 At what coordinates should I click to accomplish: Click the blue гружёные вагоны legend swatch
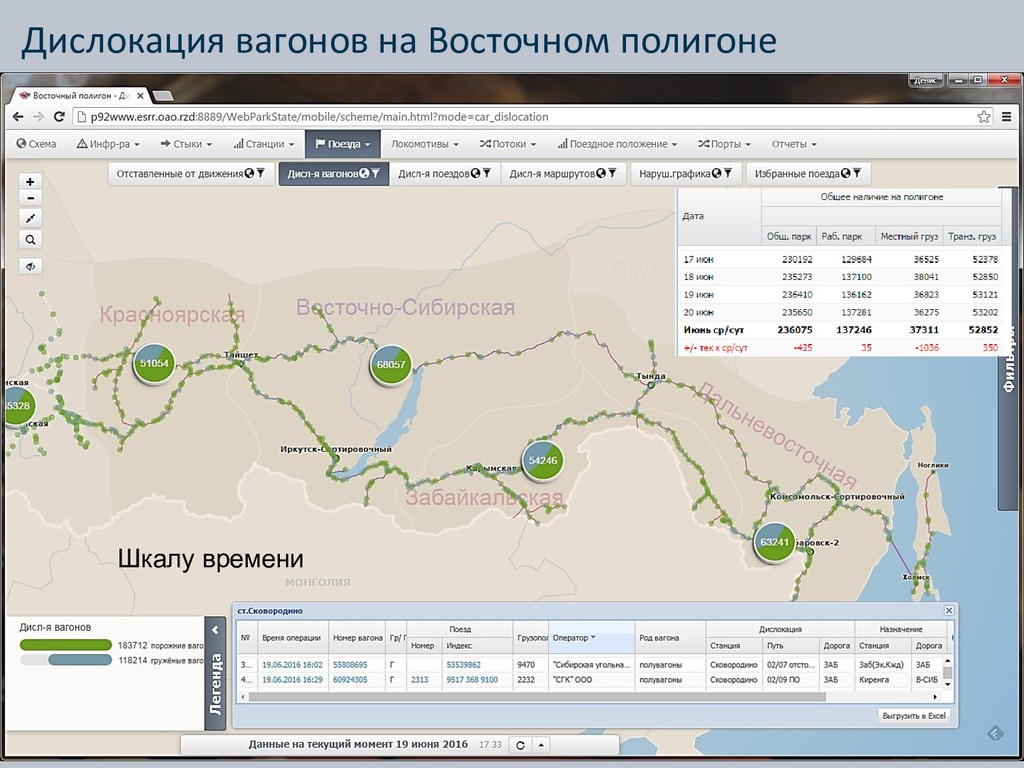[x=80, y=660]
